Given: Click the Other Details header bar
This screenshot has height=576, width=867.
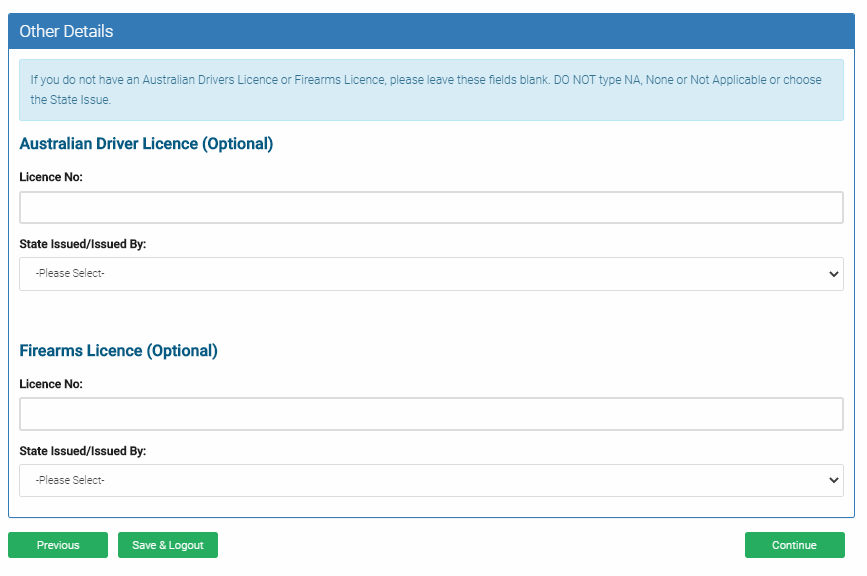Looking at the screenshot, I should pos(433,31).
